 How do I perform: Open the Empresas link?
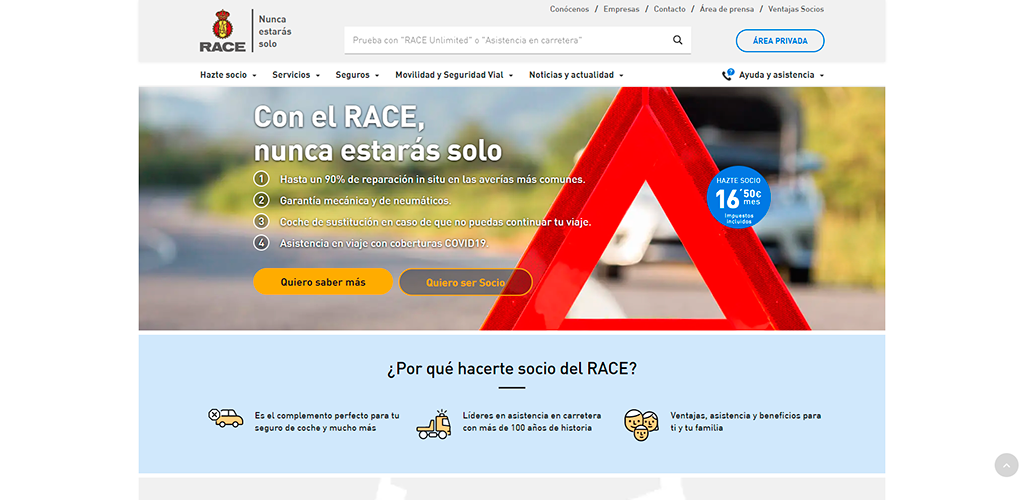(x=621, y=9)
